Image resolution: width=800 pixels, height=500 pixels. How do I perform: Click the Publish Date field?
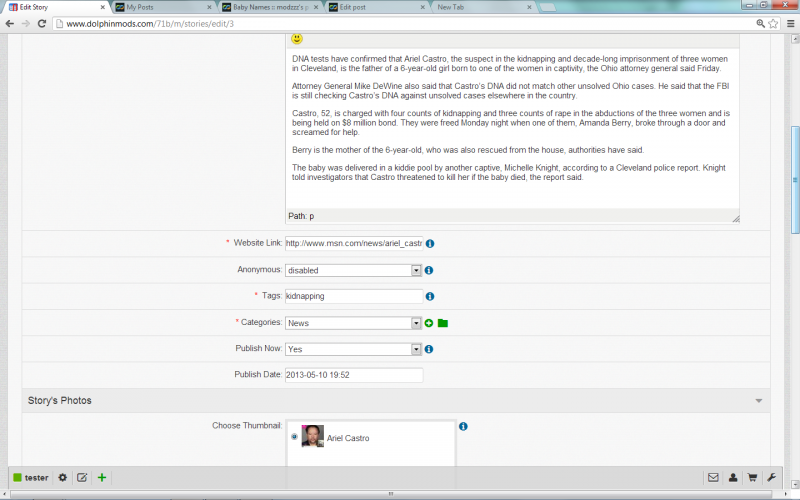354,375
